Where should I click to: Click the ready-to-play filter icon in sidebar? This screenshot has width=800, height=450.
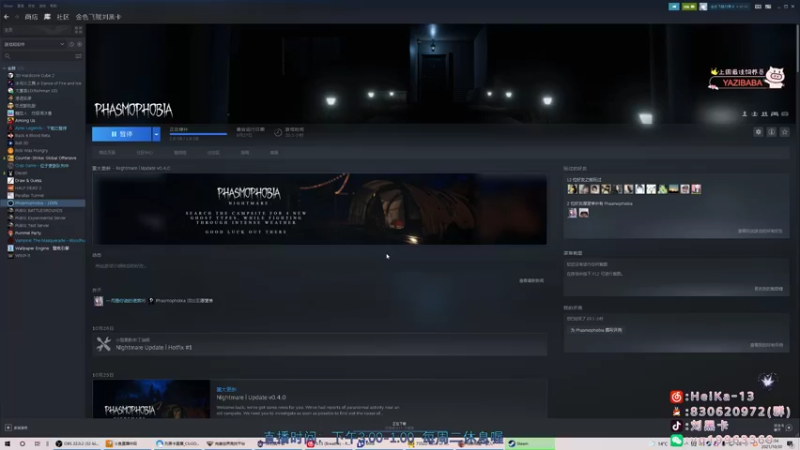click(x=80, y=44)
